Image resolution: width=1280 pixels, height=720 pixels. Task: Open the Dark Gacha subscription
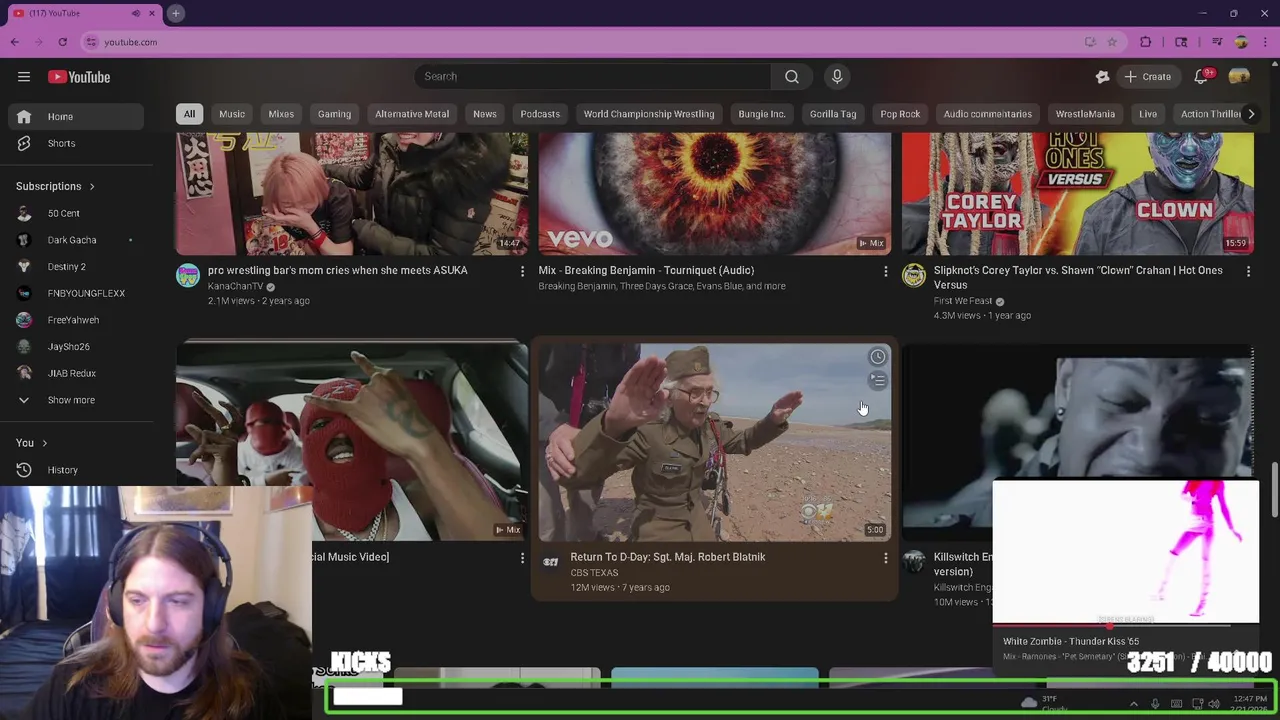pos(76,240)
